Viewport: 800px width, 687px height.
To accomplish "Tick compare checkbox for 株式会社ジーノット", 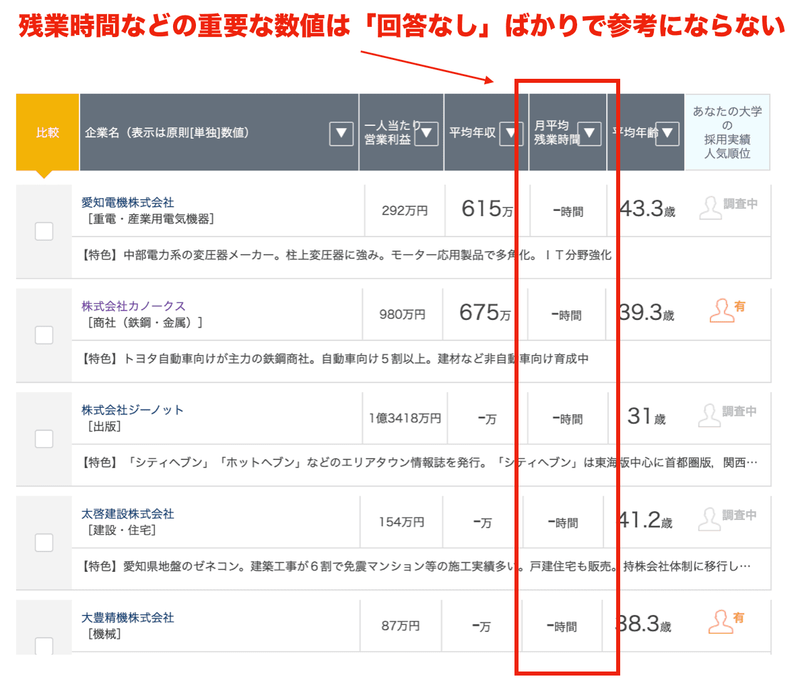I will click(x=44, y=439).
